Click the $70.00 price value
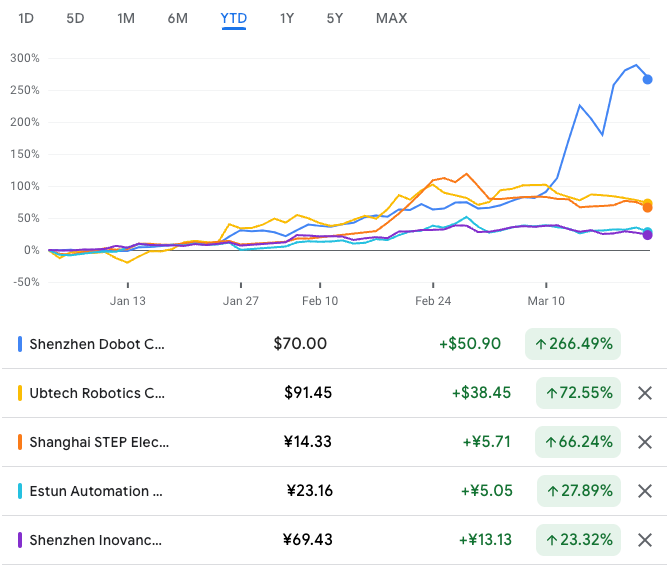The image size is (667, 567). tap(300, 344)
